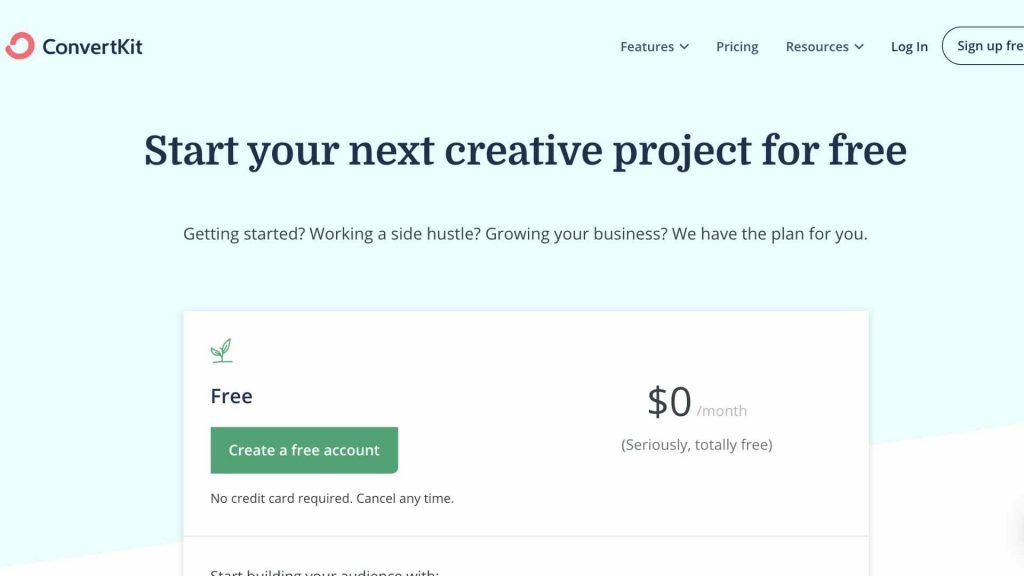
Task: Open the Resources menu label
Action: (817, 46)
